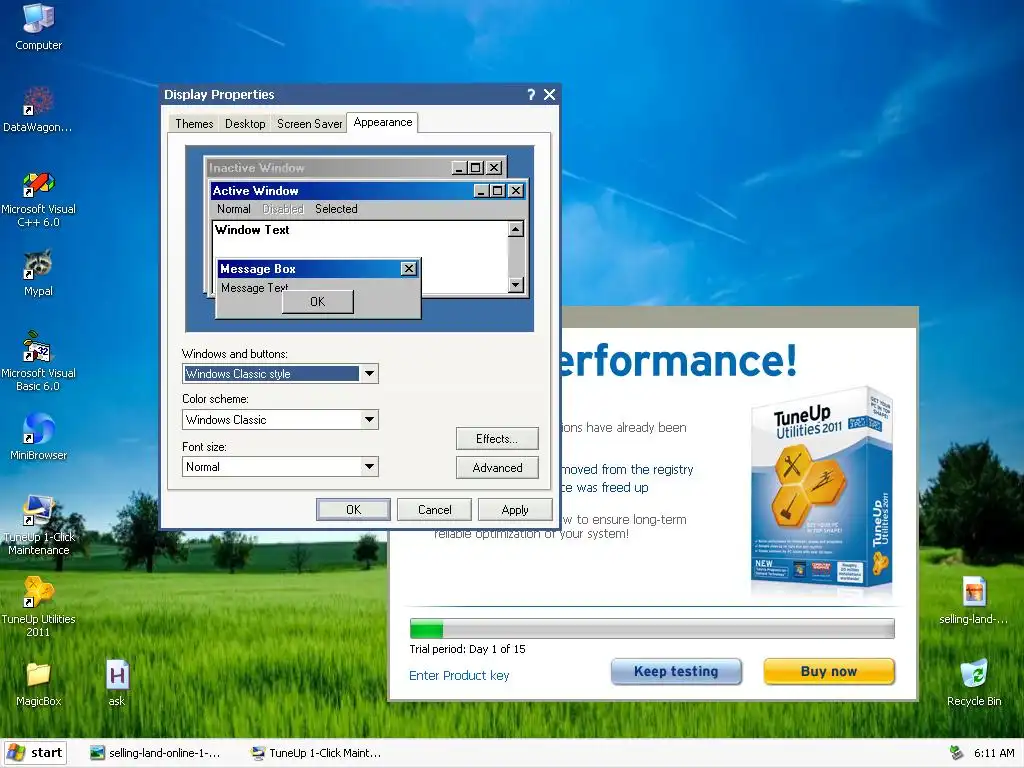Click the Enter Product key link
Screen dimensions: 1024x768
point(459,675)
